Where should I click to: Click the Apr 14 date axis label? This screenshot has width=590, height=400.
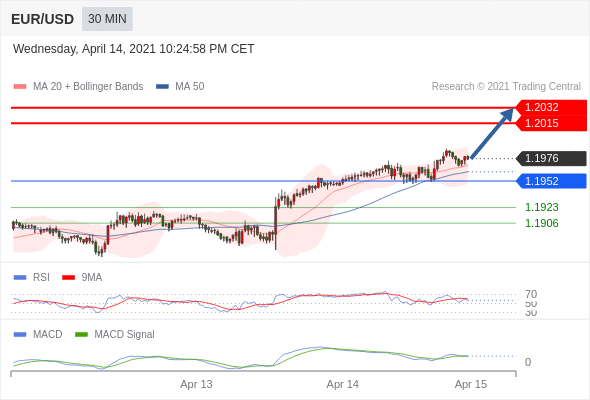point(342,384)
